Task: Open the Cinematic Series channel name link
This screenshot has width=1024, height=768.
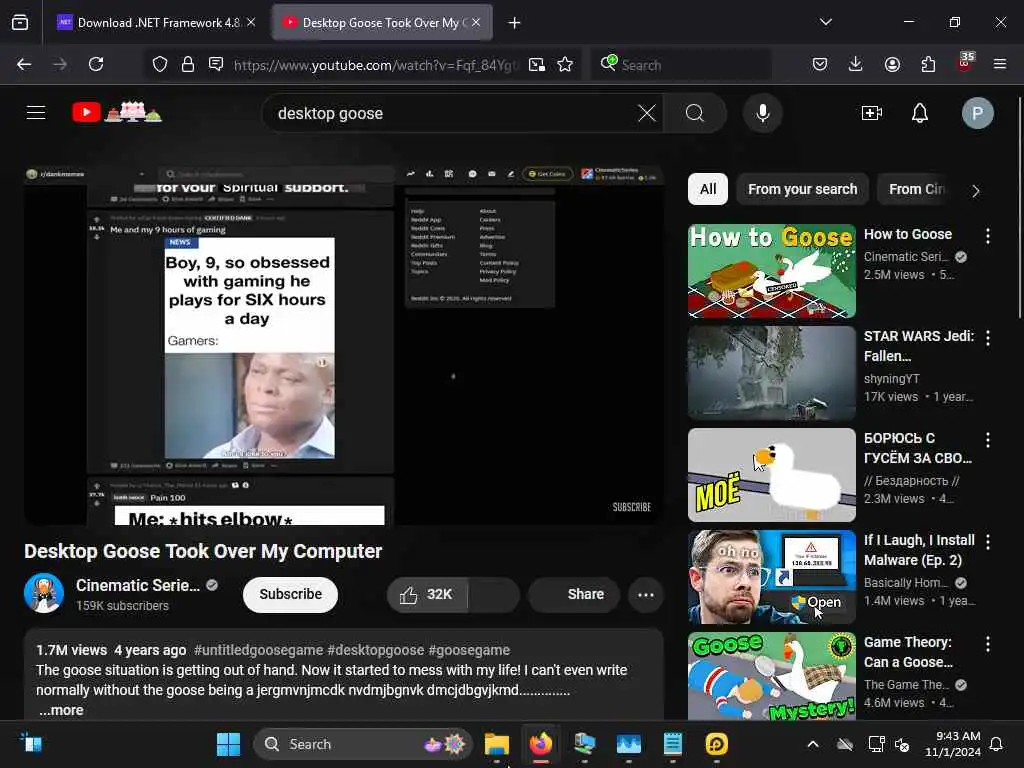Action: click(x=138, y=585)
